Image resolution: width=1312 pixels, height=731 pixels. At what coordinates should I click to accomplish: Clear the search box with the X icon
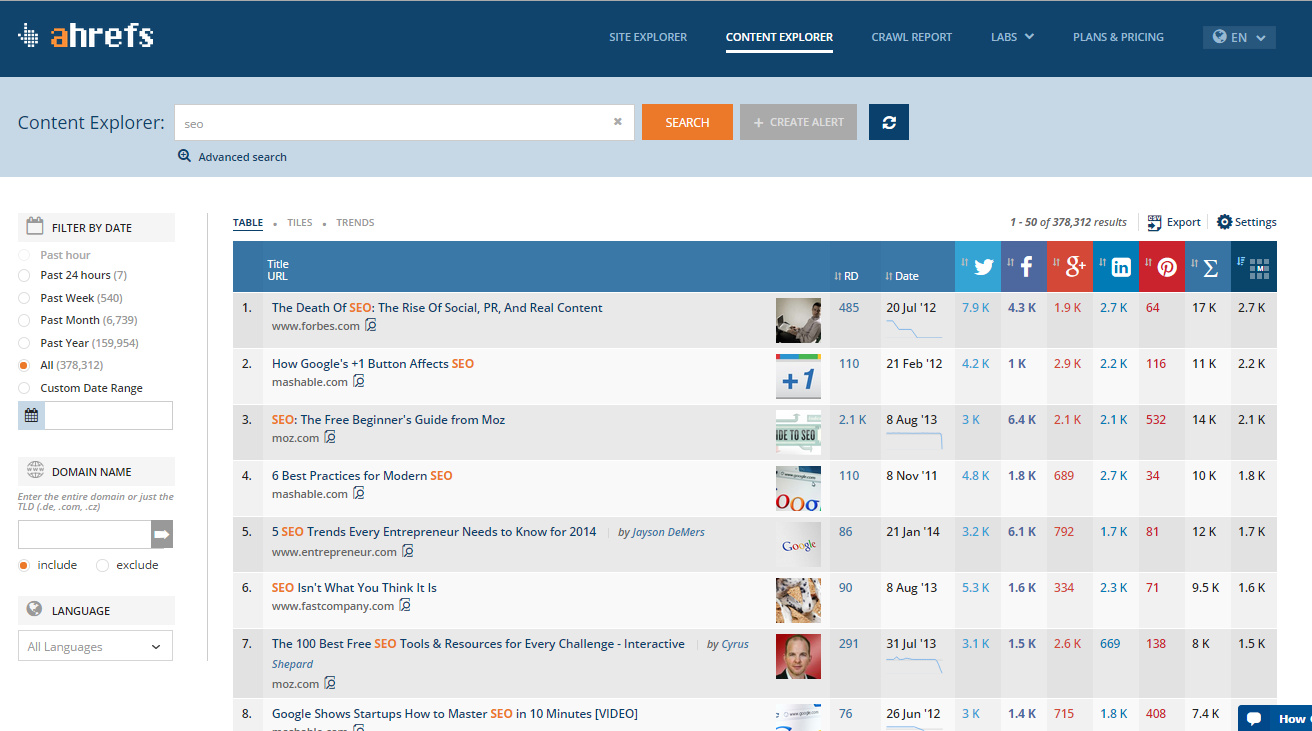coord(617,122)
